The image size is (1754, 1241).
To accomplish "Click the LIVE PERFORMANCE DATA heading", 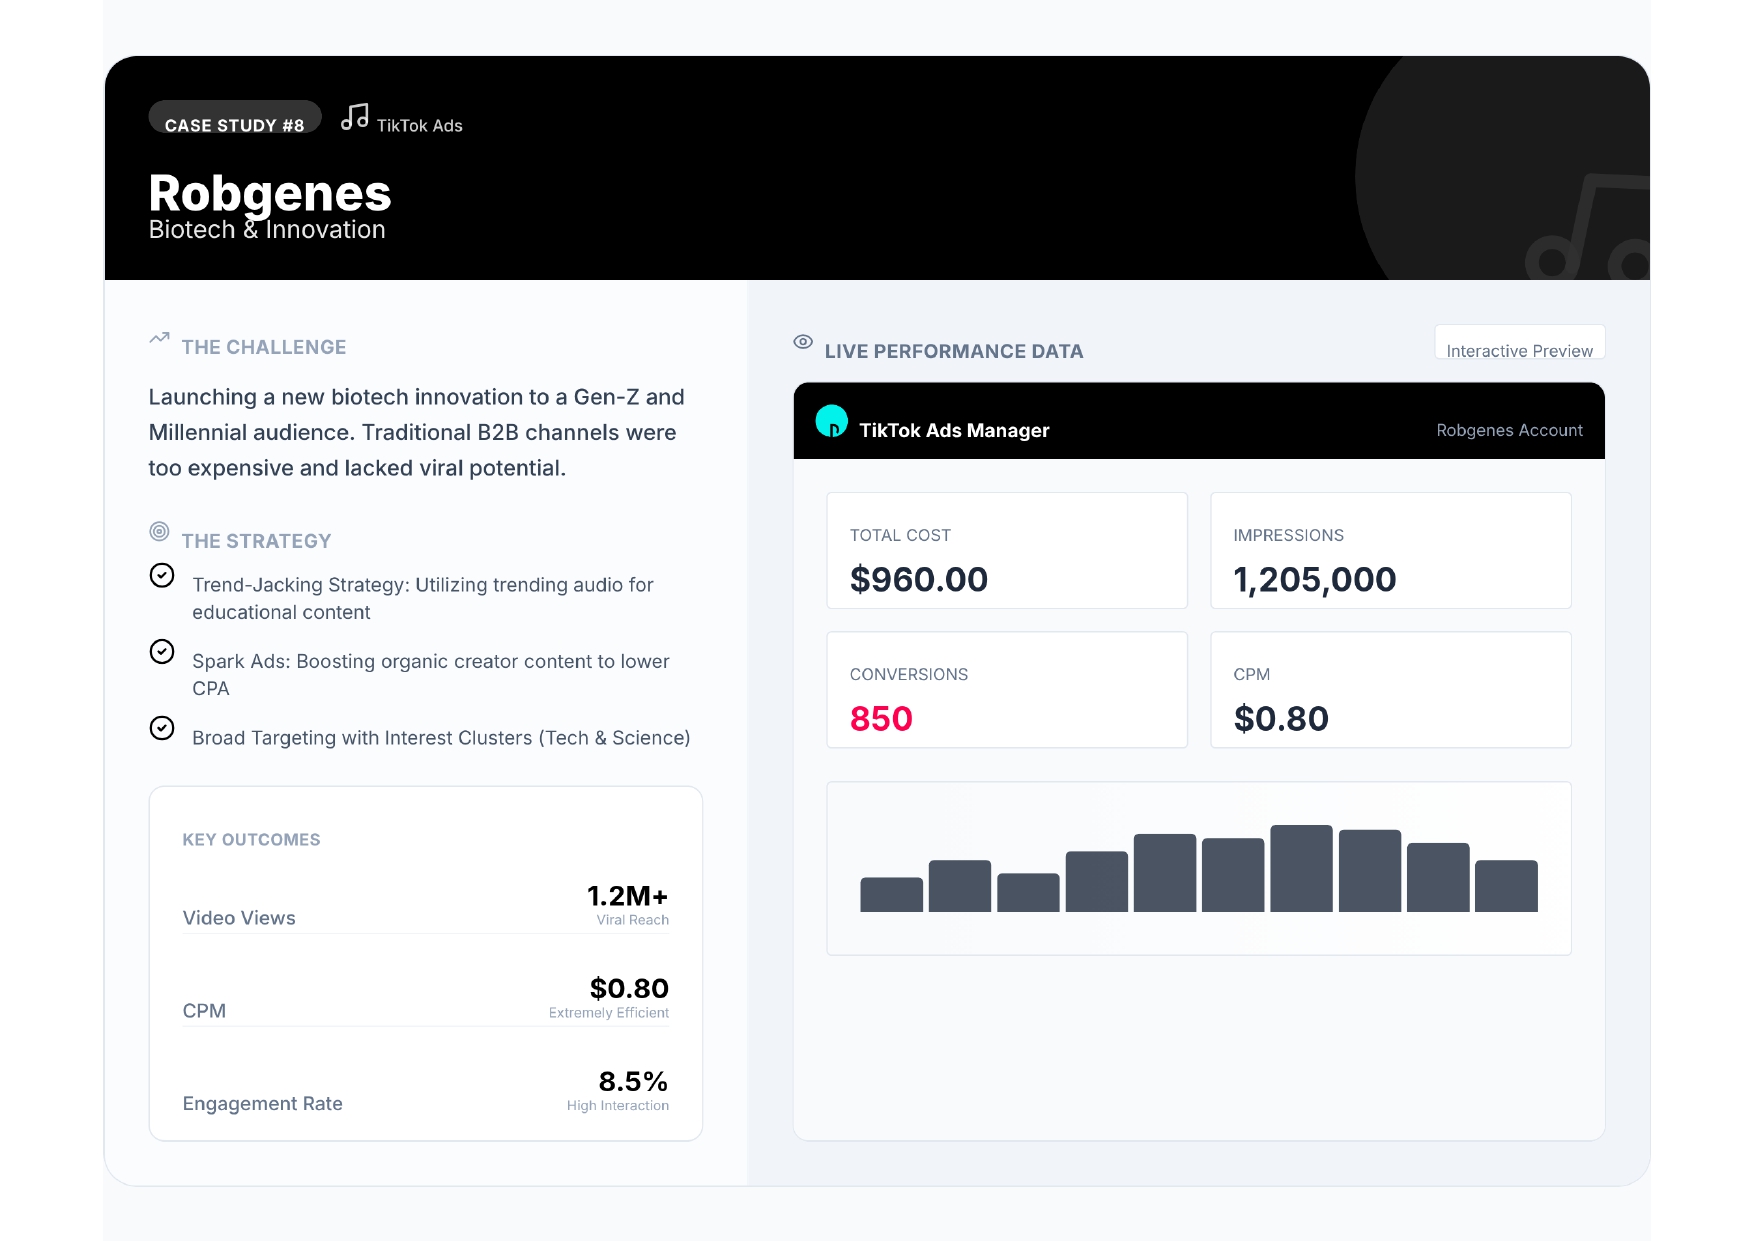I will pos(954,352).
